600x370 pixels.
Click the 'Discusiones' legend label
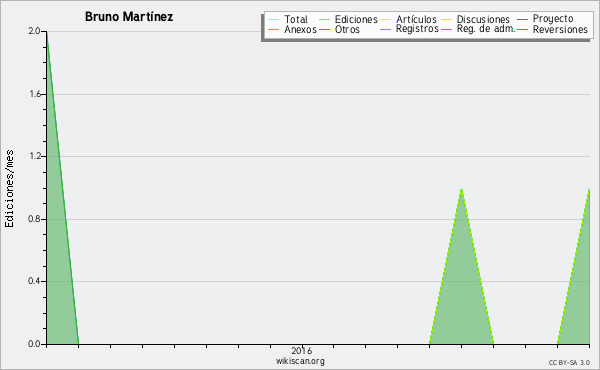click(483, 19)
